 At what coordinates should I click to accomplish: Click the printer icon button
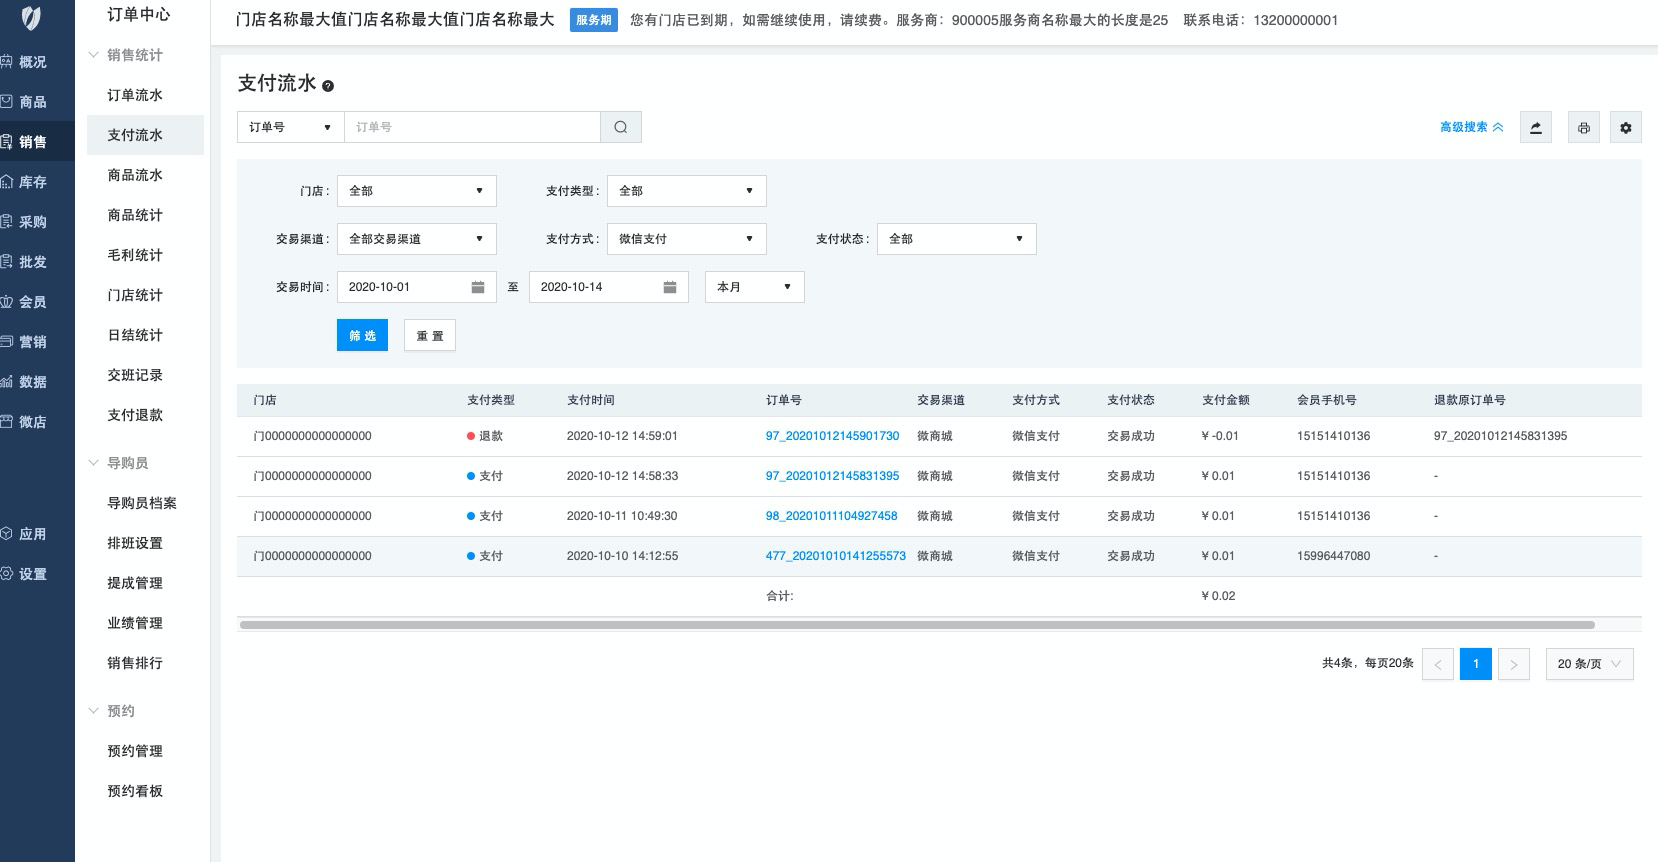coord(1583,127)
